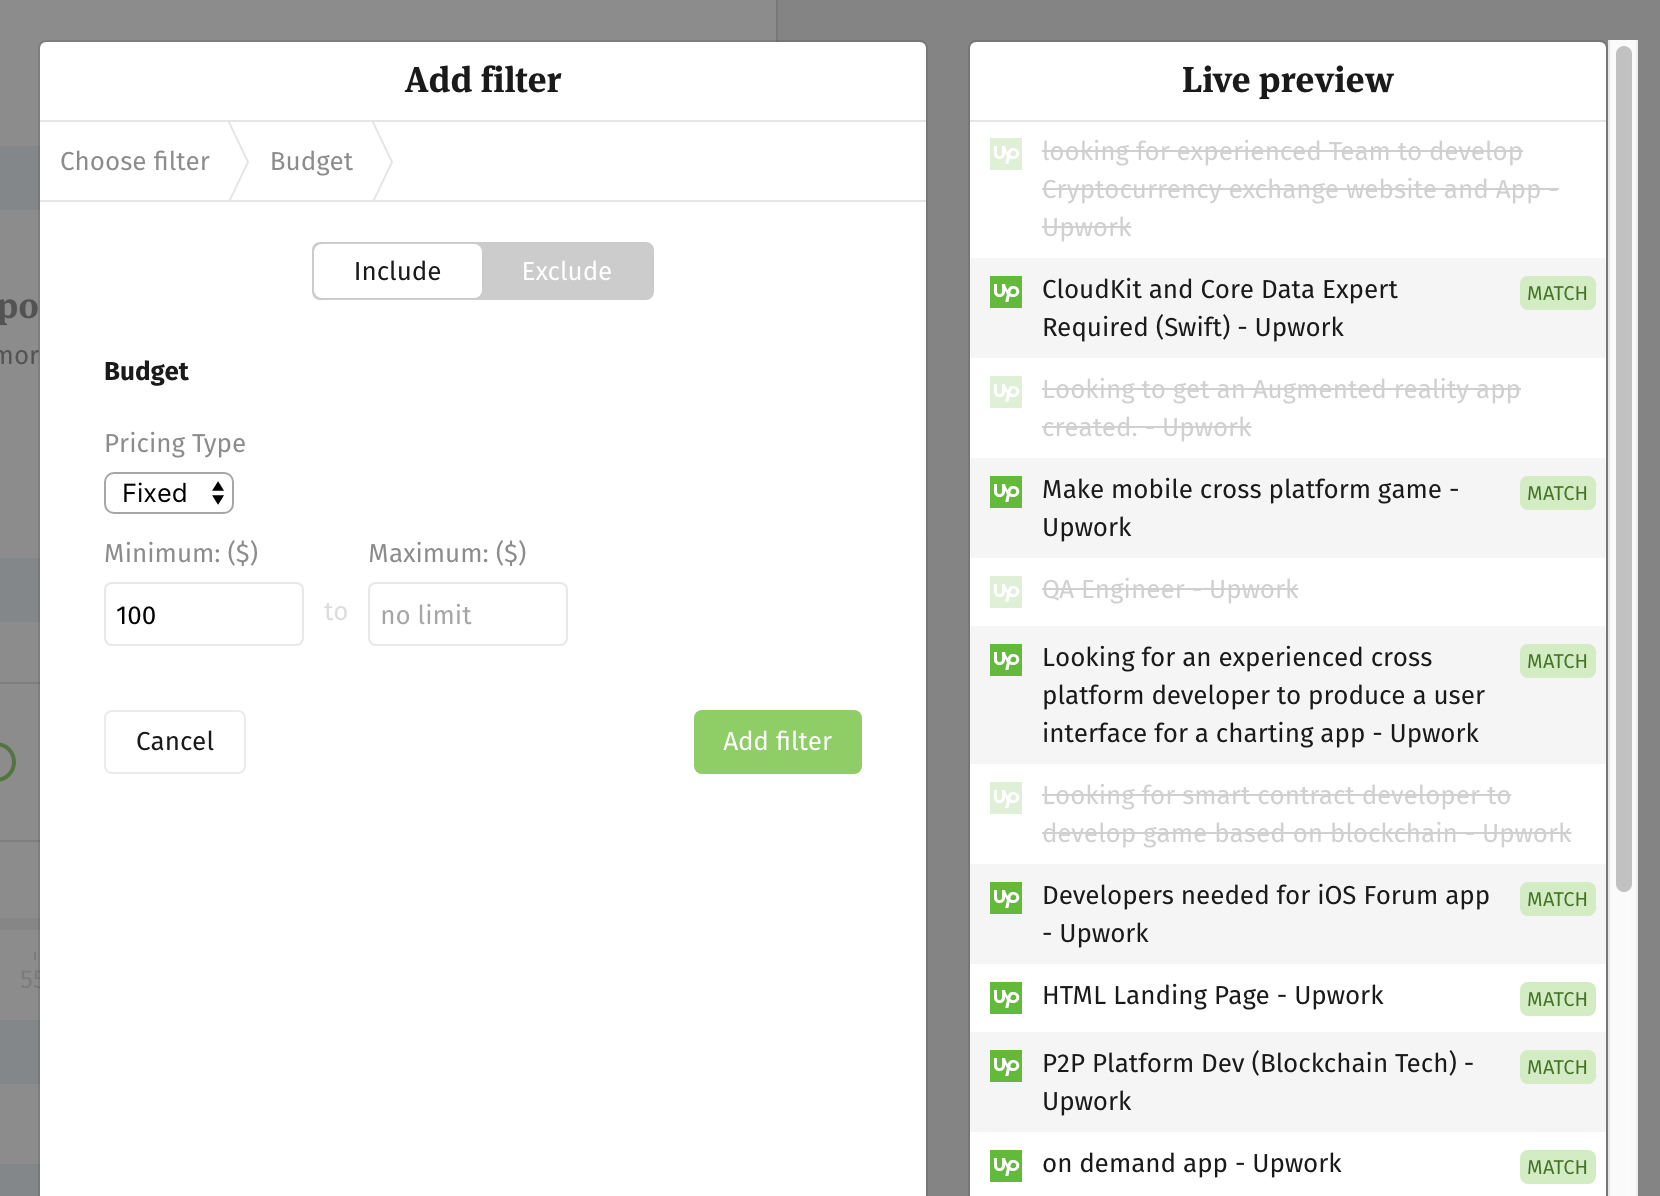Click the Upwork icon on the HTML Landing Page row
Viewport: 1660px width, 1196px height.
(1008, 996)
